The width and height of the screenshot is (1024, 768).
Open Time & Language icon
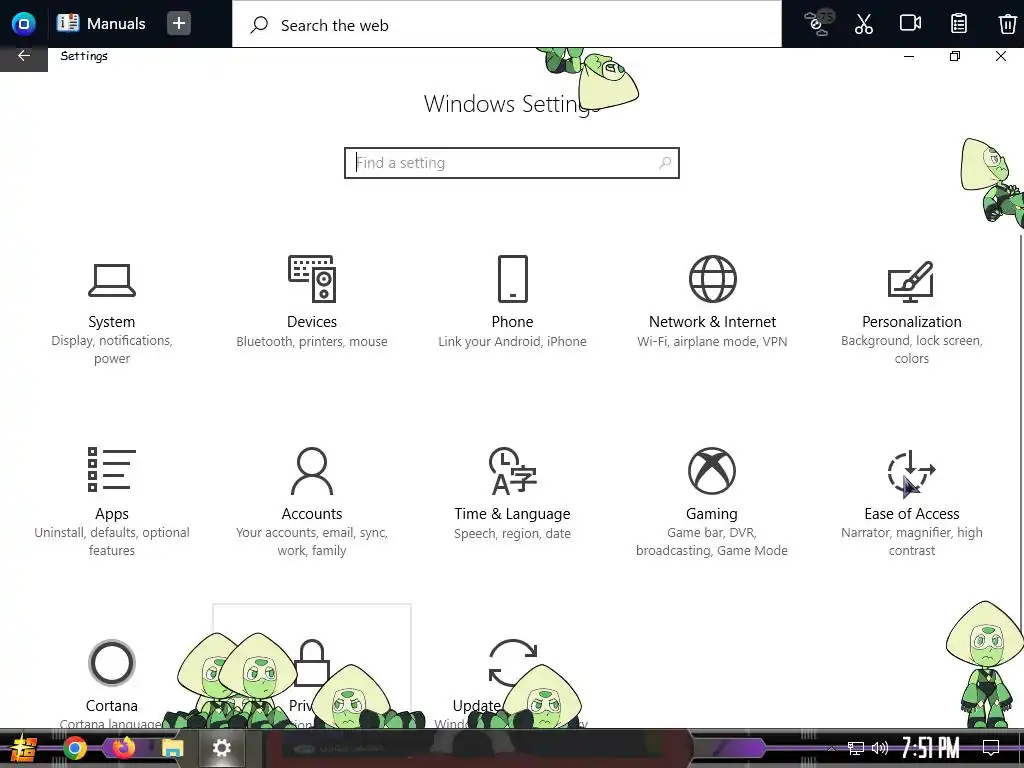coord(513,471)
